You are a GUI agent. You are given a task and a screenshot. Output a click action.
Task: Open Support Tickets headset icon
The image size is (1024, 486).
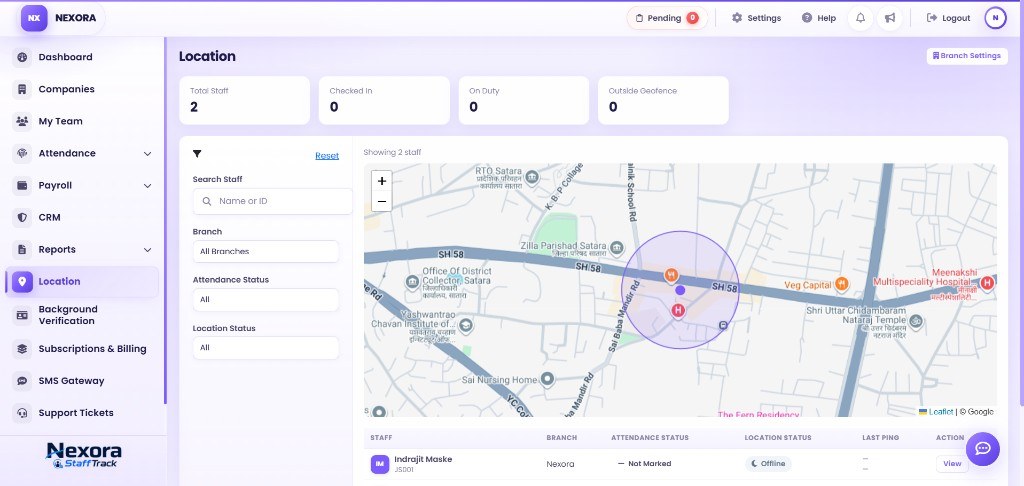[x=22, y=413]
